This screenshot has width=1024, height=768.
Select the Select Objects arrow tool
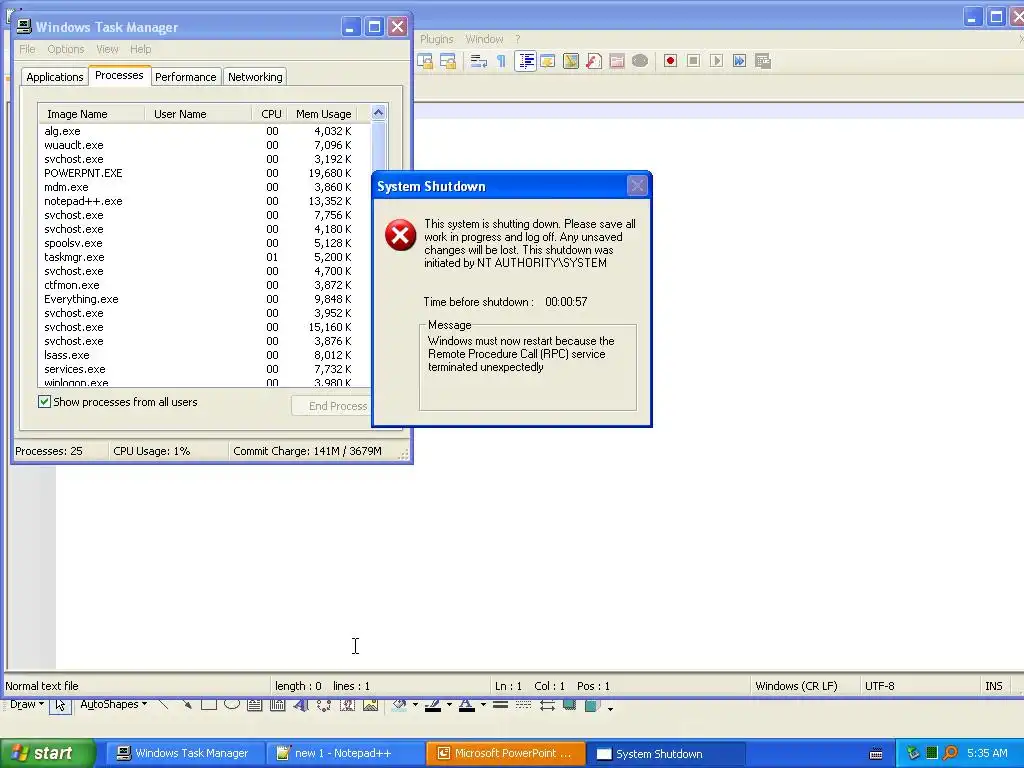(x=60, y=705)
